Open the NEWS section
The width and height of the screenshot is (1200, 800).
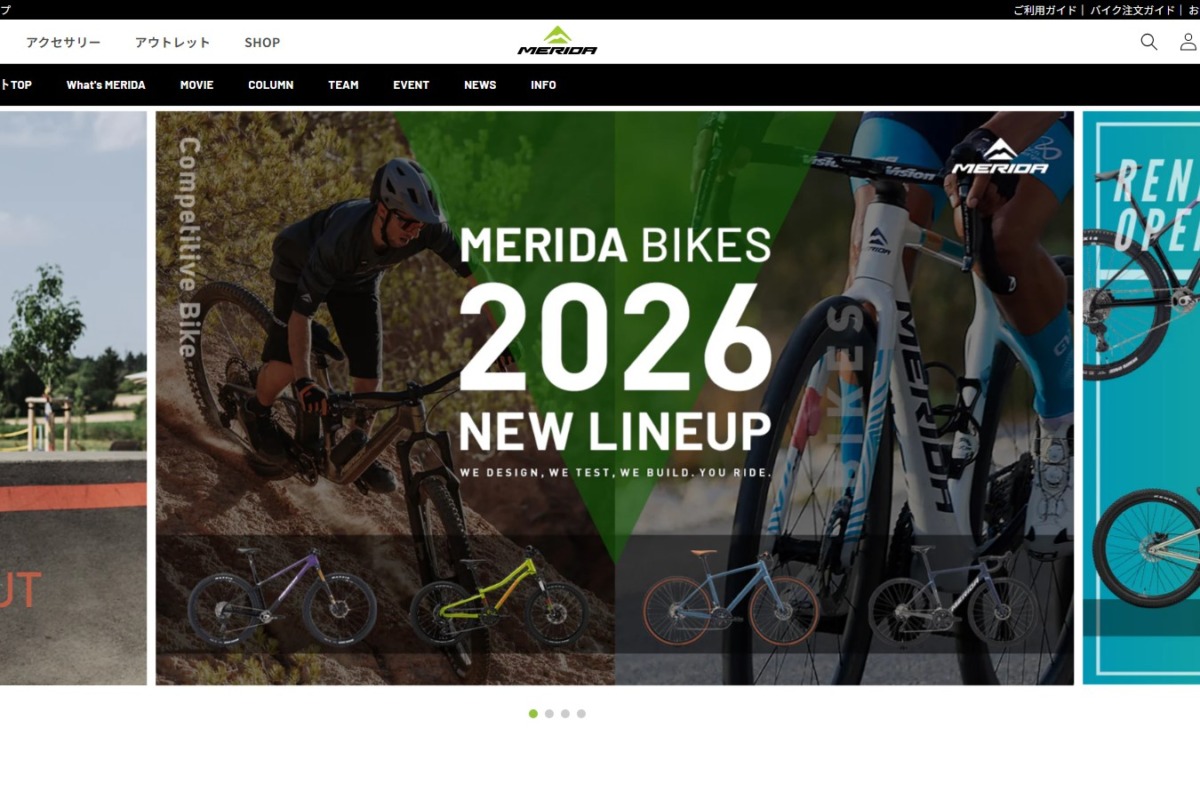480,85
